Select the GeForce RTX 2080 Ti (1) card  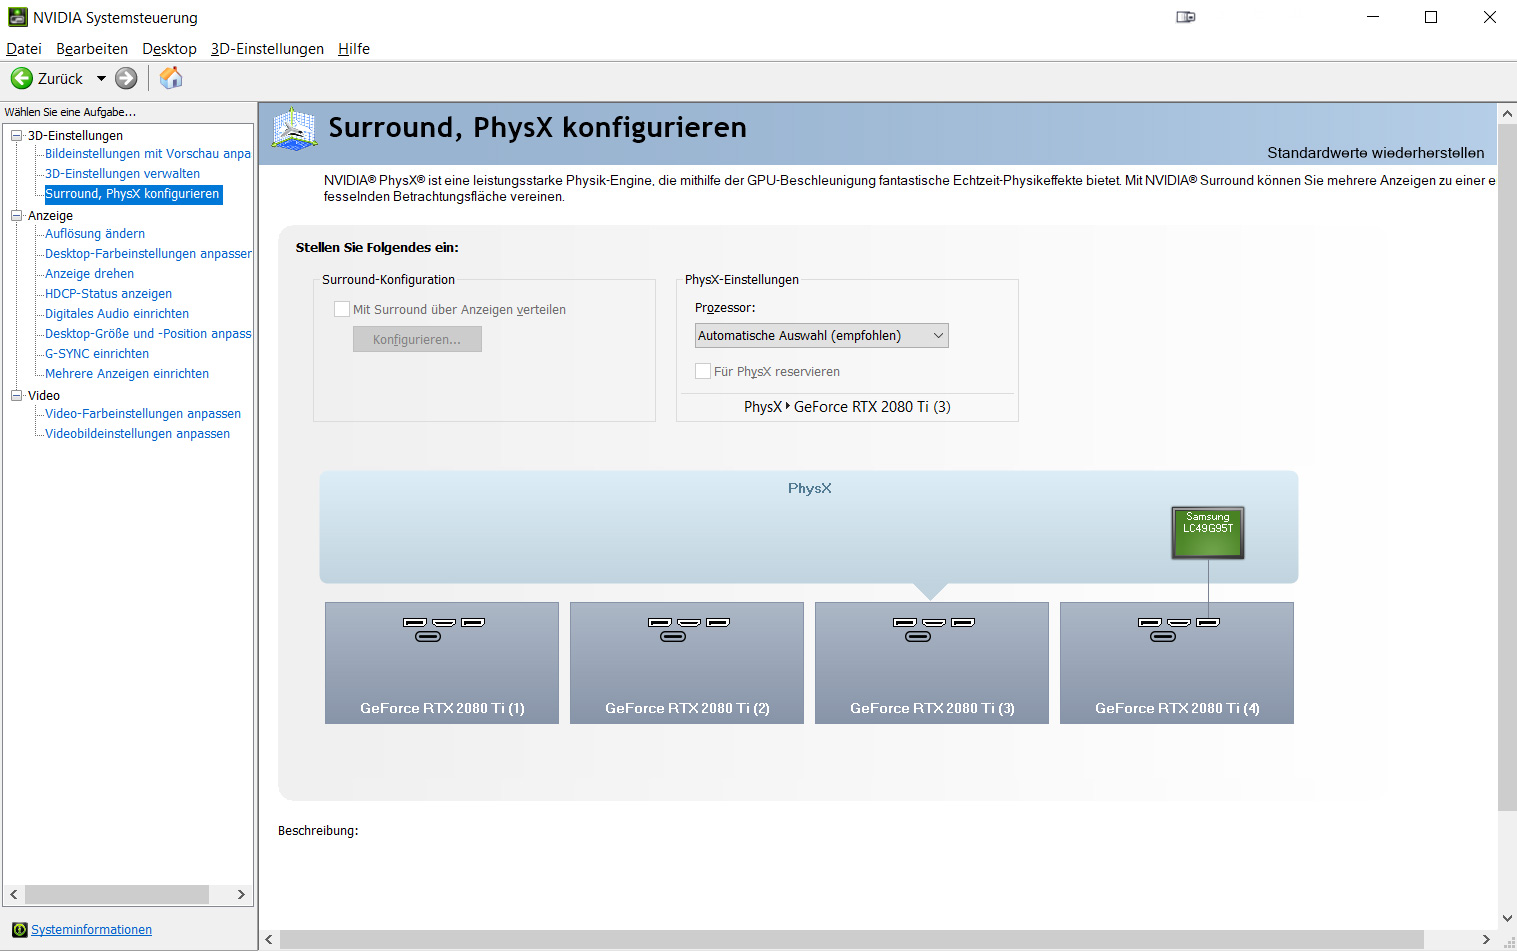click(442, 663)
